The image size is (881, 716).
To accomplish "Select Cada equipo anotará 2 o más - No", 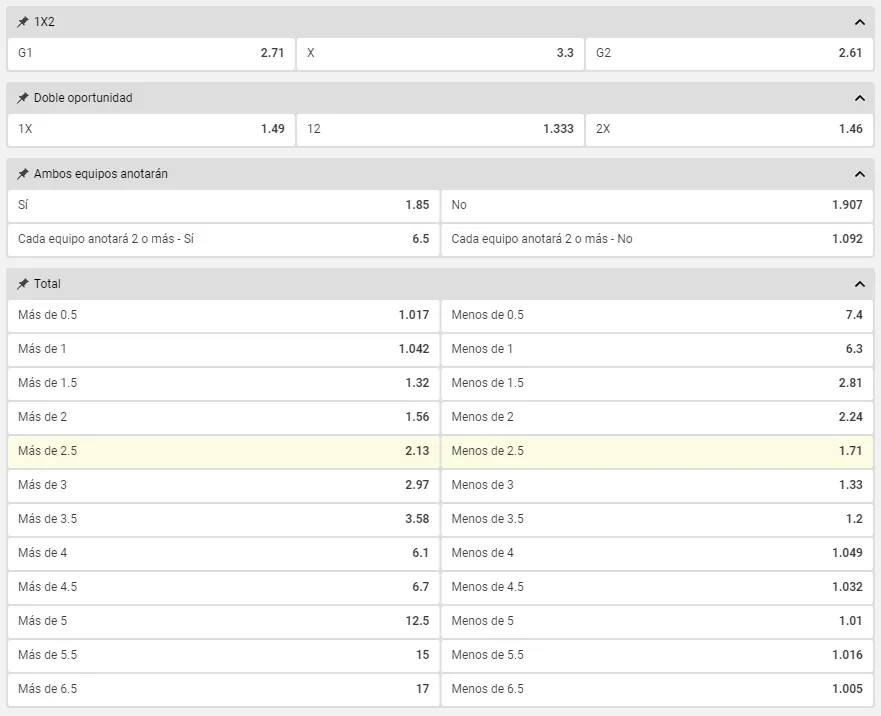I will click(x=657, y=239).
